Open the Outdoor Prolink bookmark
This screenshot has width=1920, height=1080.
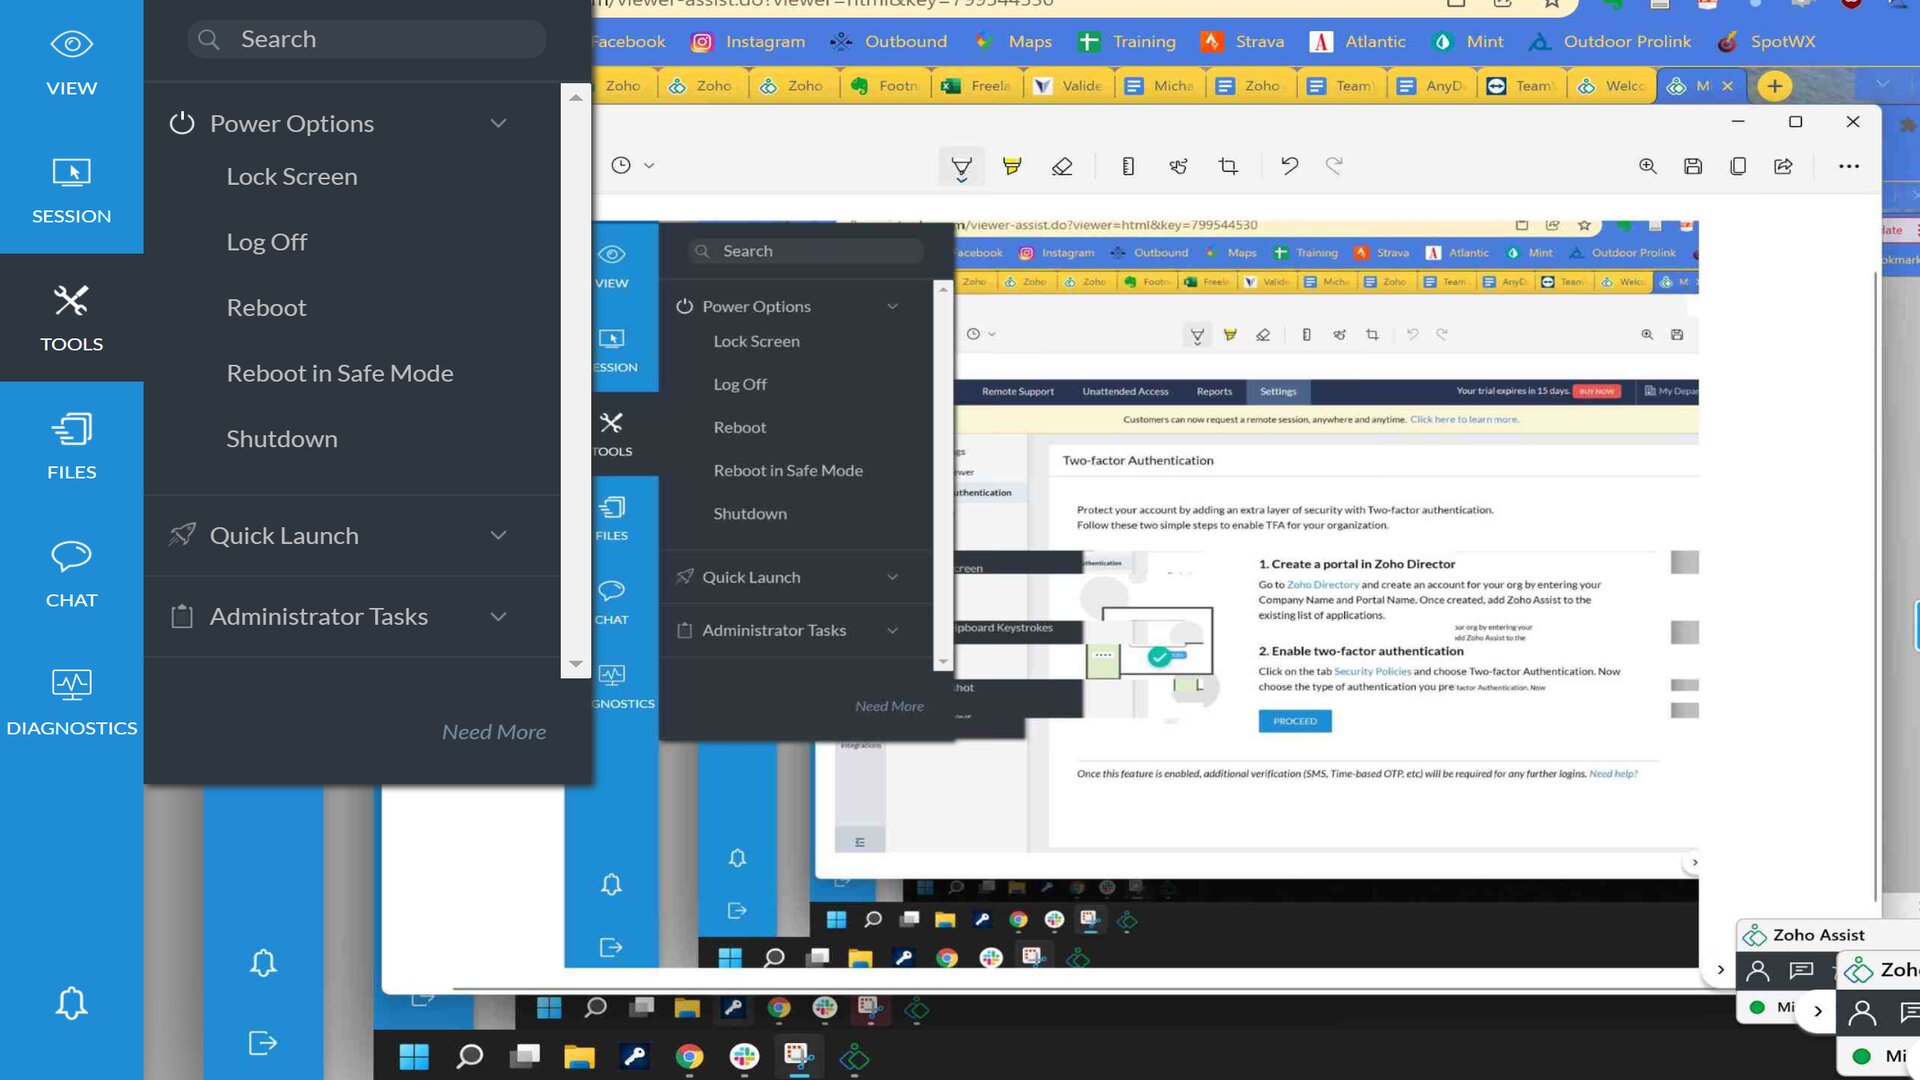[x=1610, y=41]
